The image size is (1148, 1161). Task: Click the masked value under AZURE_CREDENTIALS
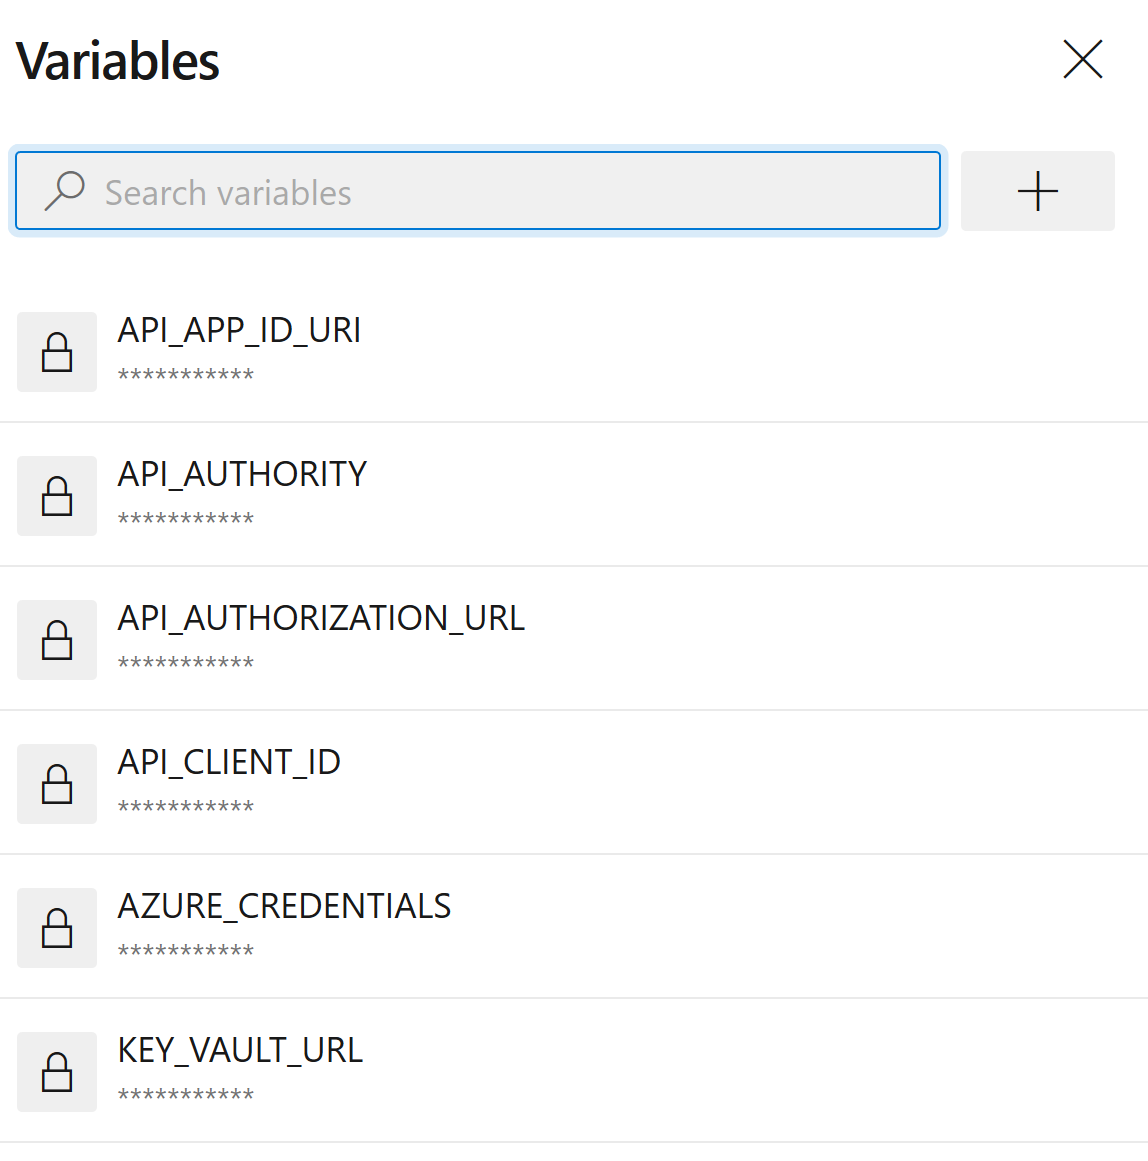click(186, 951)
